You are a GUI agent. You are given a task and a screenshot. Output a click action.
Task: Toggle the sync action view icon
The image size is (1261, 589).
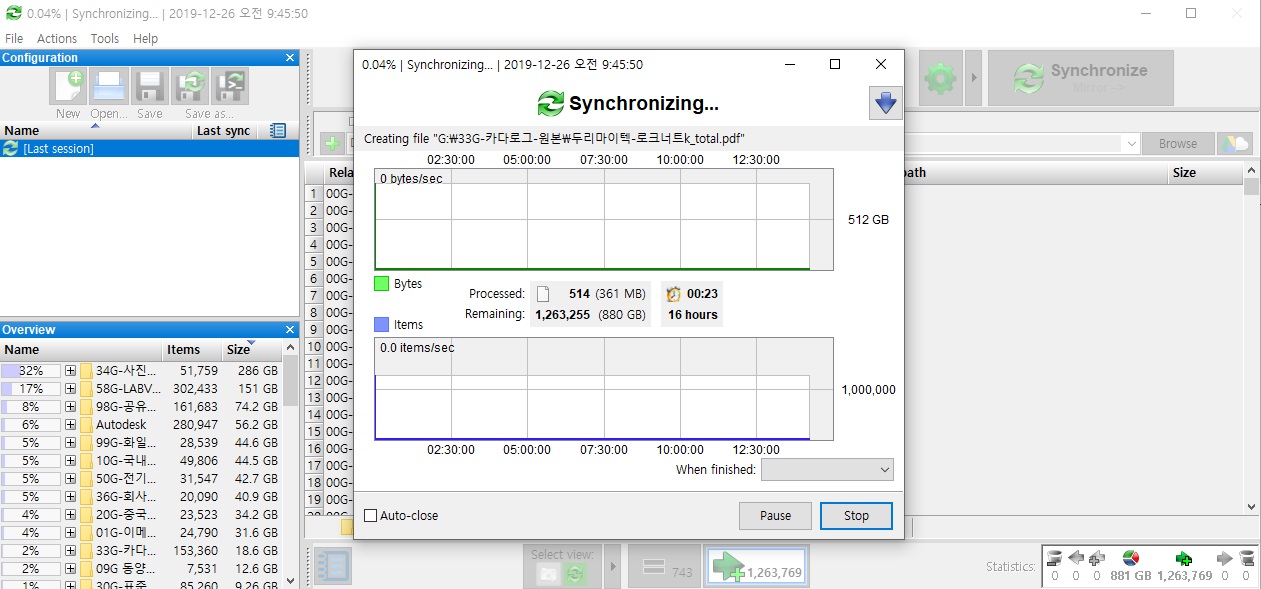pos(575,574)
